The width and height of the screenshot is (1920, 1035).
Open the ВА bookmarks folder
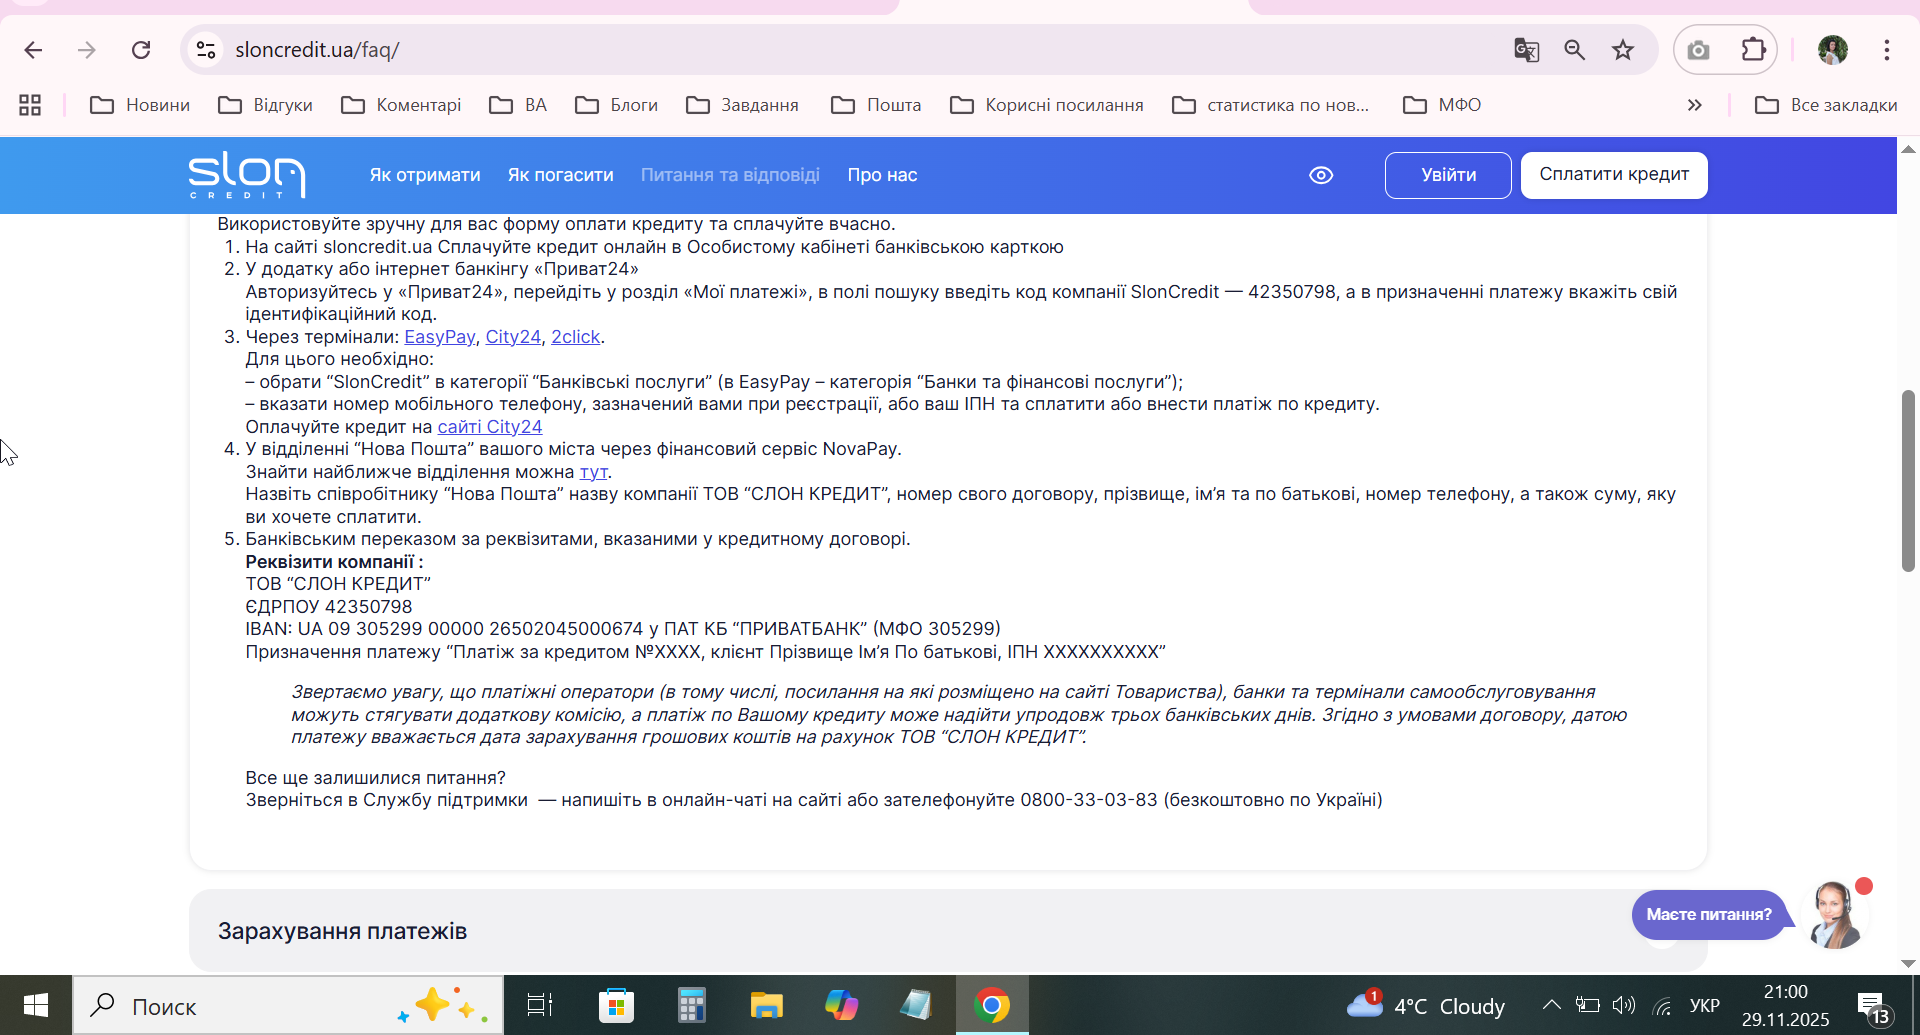pos(518,105)
